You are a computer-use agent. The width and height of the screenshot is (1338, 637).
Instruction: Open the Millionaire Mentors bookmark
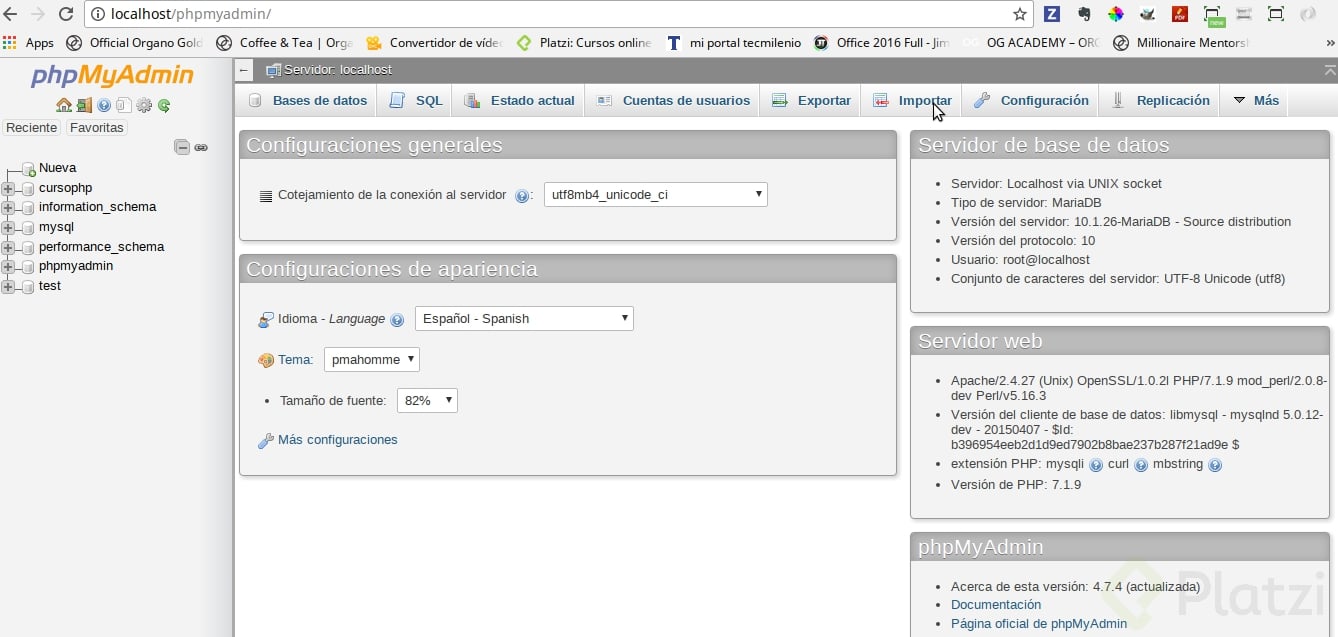pos(1181,43)
